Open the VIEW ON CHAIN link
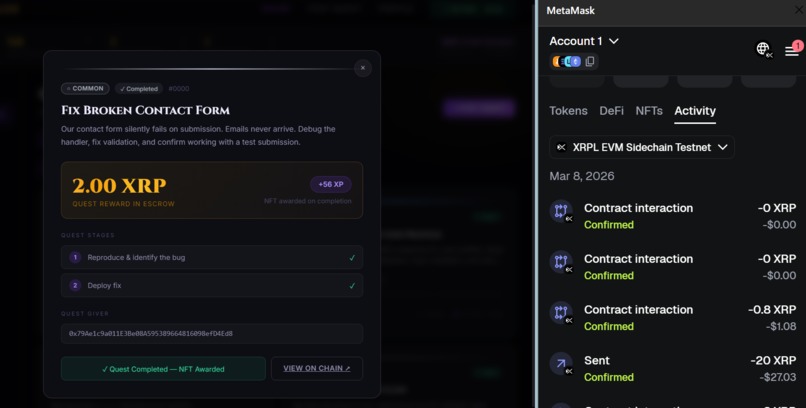 click(317, 368)
